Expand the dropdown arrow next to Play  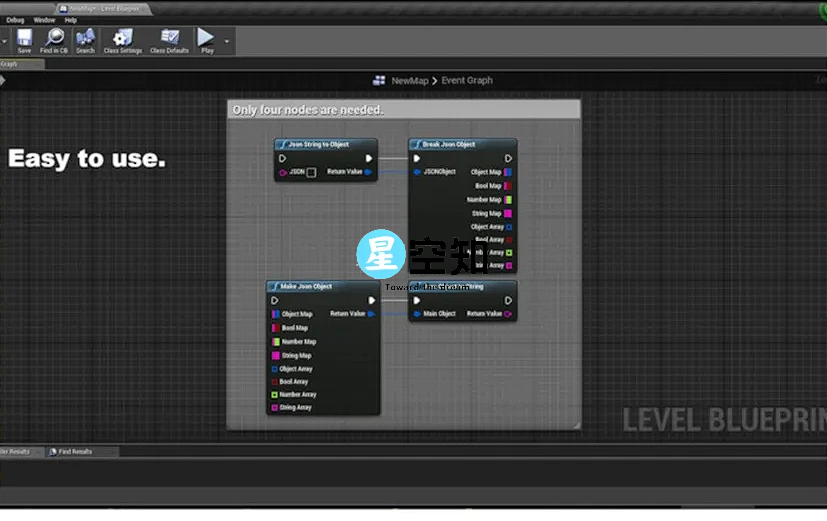[x=227, y=41]
